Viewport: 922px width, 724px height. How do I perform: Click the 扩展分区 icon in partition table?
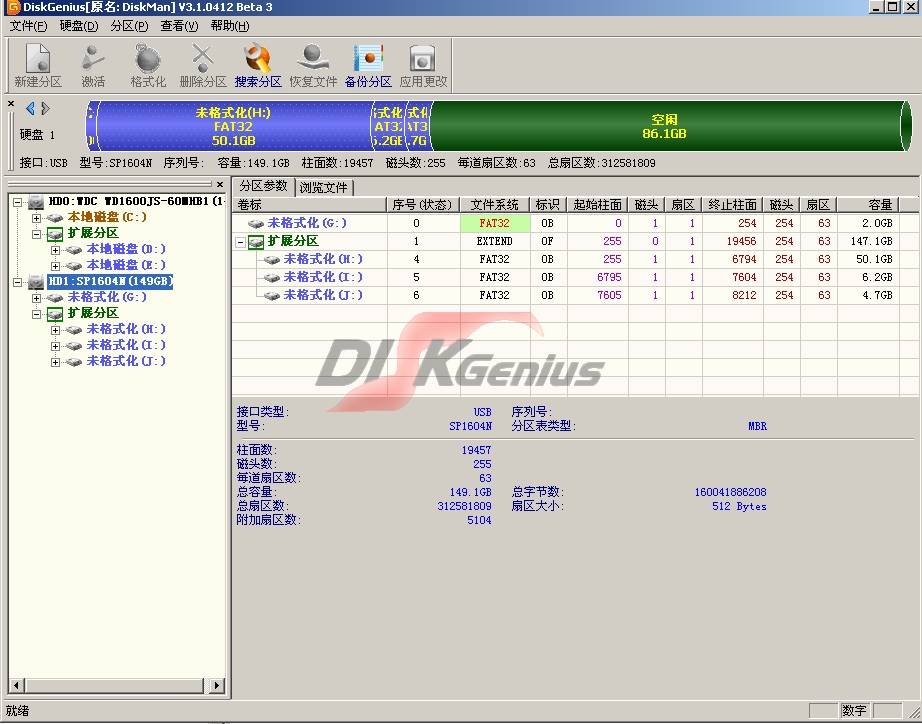click(255, 242)
